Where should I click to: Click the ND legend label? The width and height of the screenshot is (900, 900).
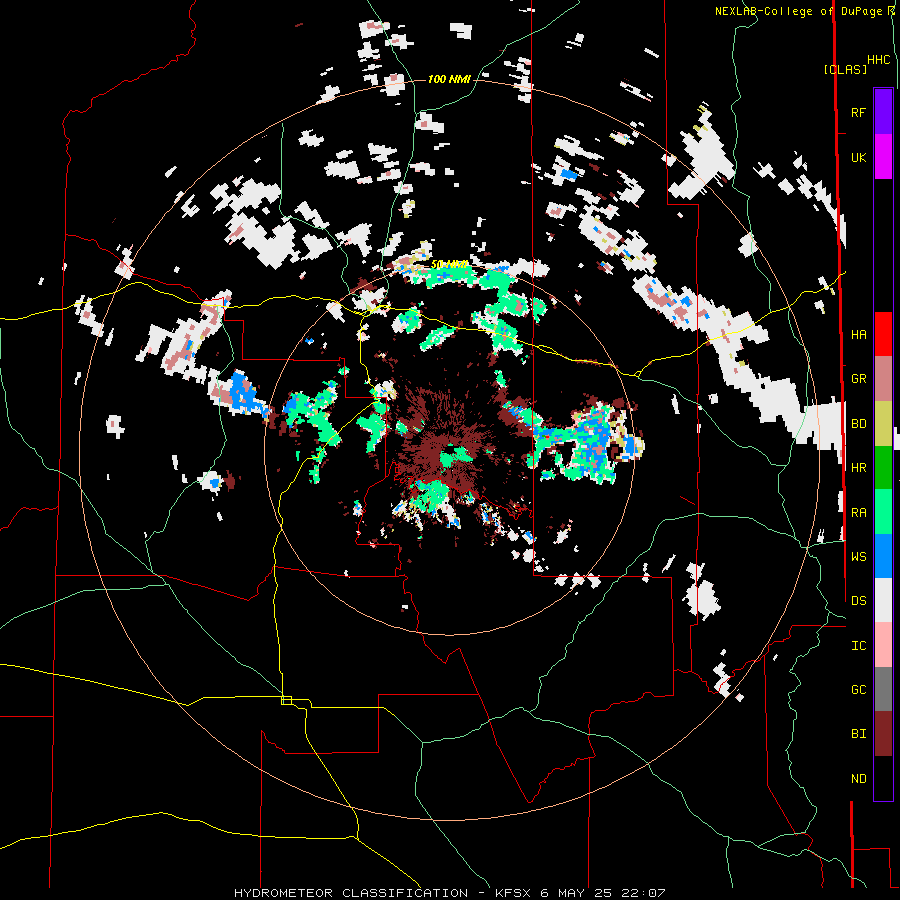coord(859,778)
